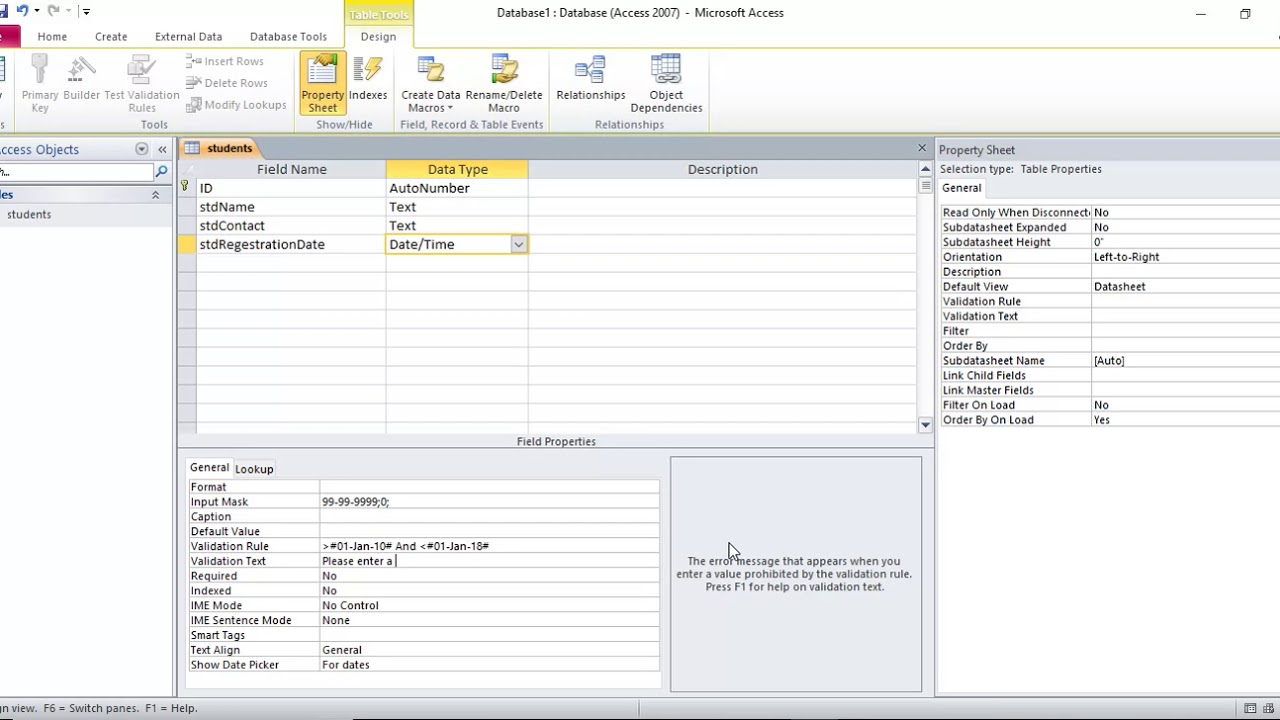Click the Description column header
Image resolution: width=1280 pixels, height=720 pixels.
(x=722, y=169)
